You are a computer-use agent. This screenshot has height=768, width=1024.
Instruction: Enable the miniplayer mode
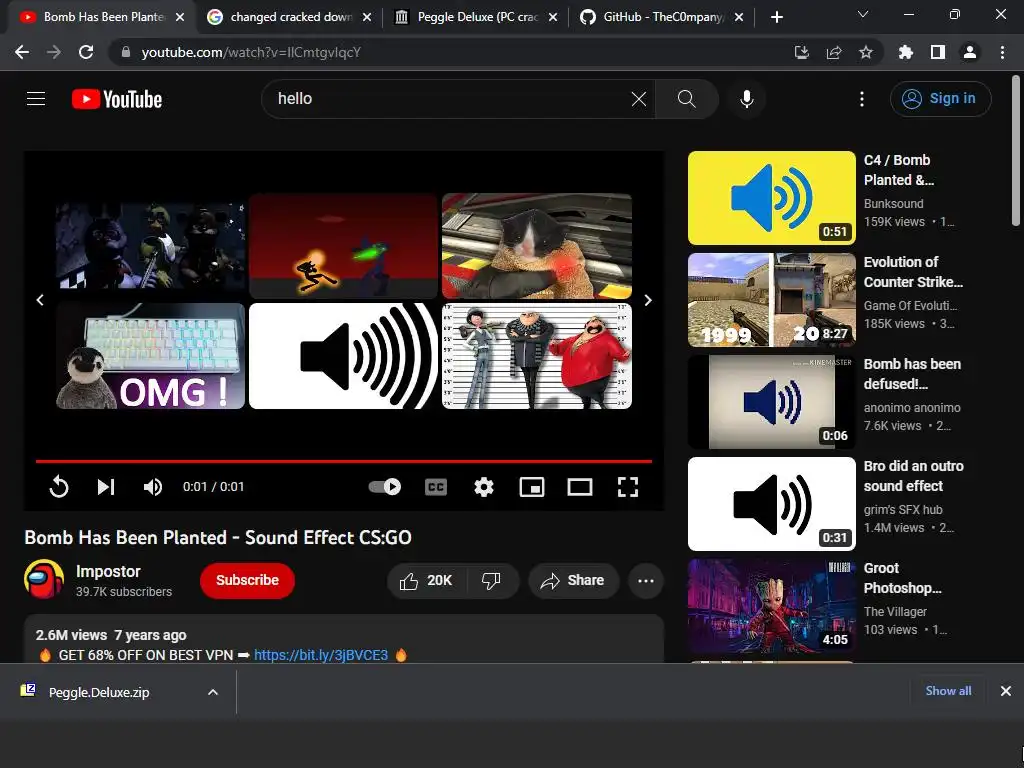(532, 487)
